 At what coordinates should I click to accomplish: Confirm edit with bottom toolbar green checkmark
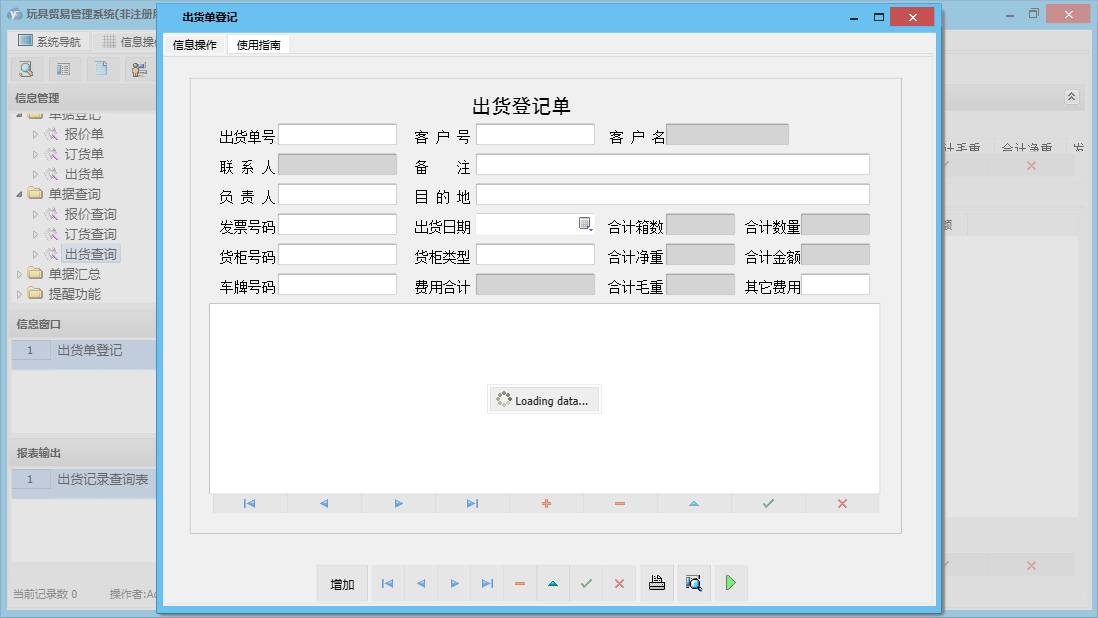coord(586,584)
